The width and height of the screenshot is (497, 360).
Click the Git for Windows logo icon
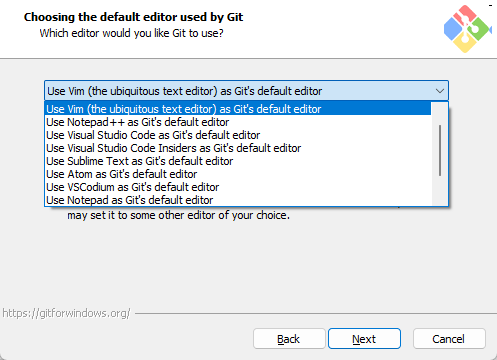467,29
